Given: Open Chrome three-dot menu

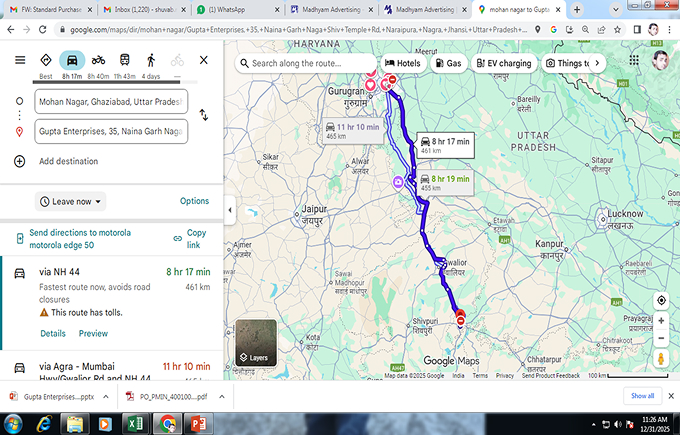Looking at the screenshot, I should click(670, 29).
